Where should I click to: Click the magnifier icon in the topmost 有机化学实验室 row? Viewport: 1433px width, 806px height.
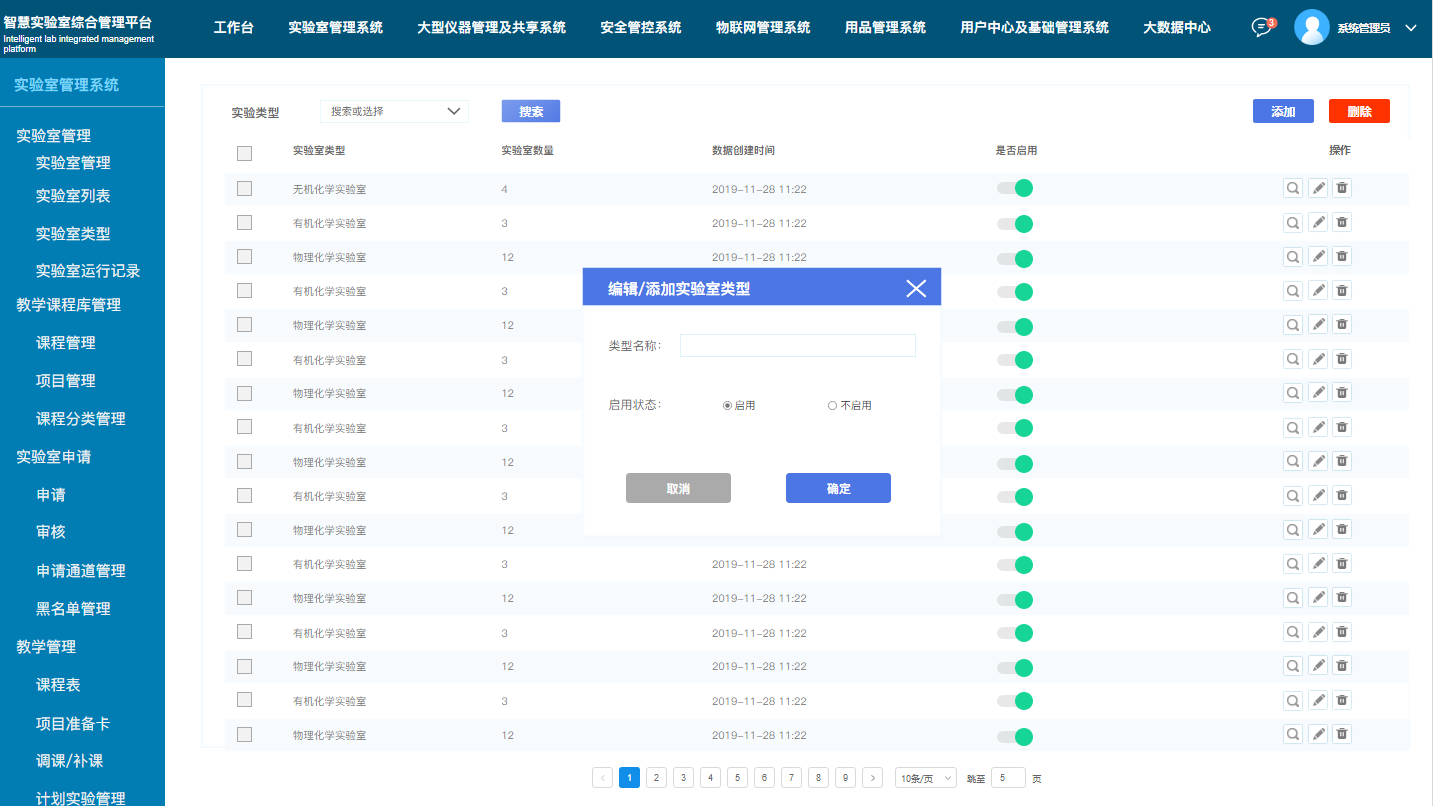[1293, 222]
